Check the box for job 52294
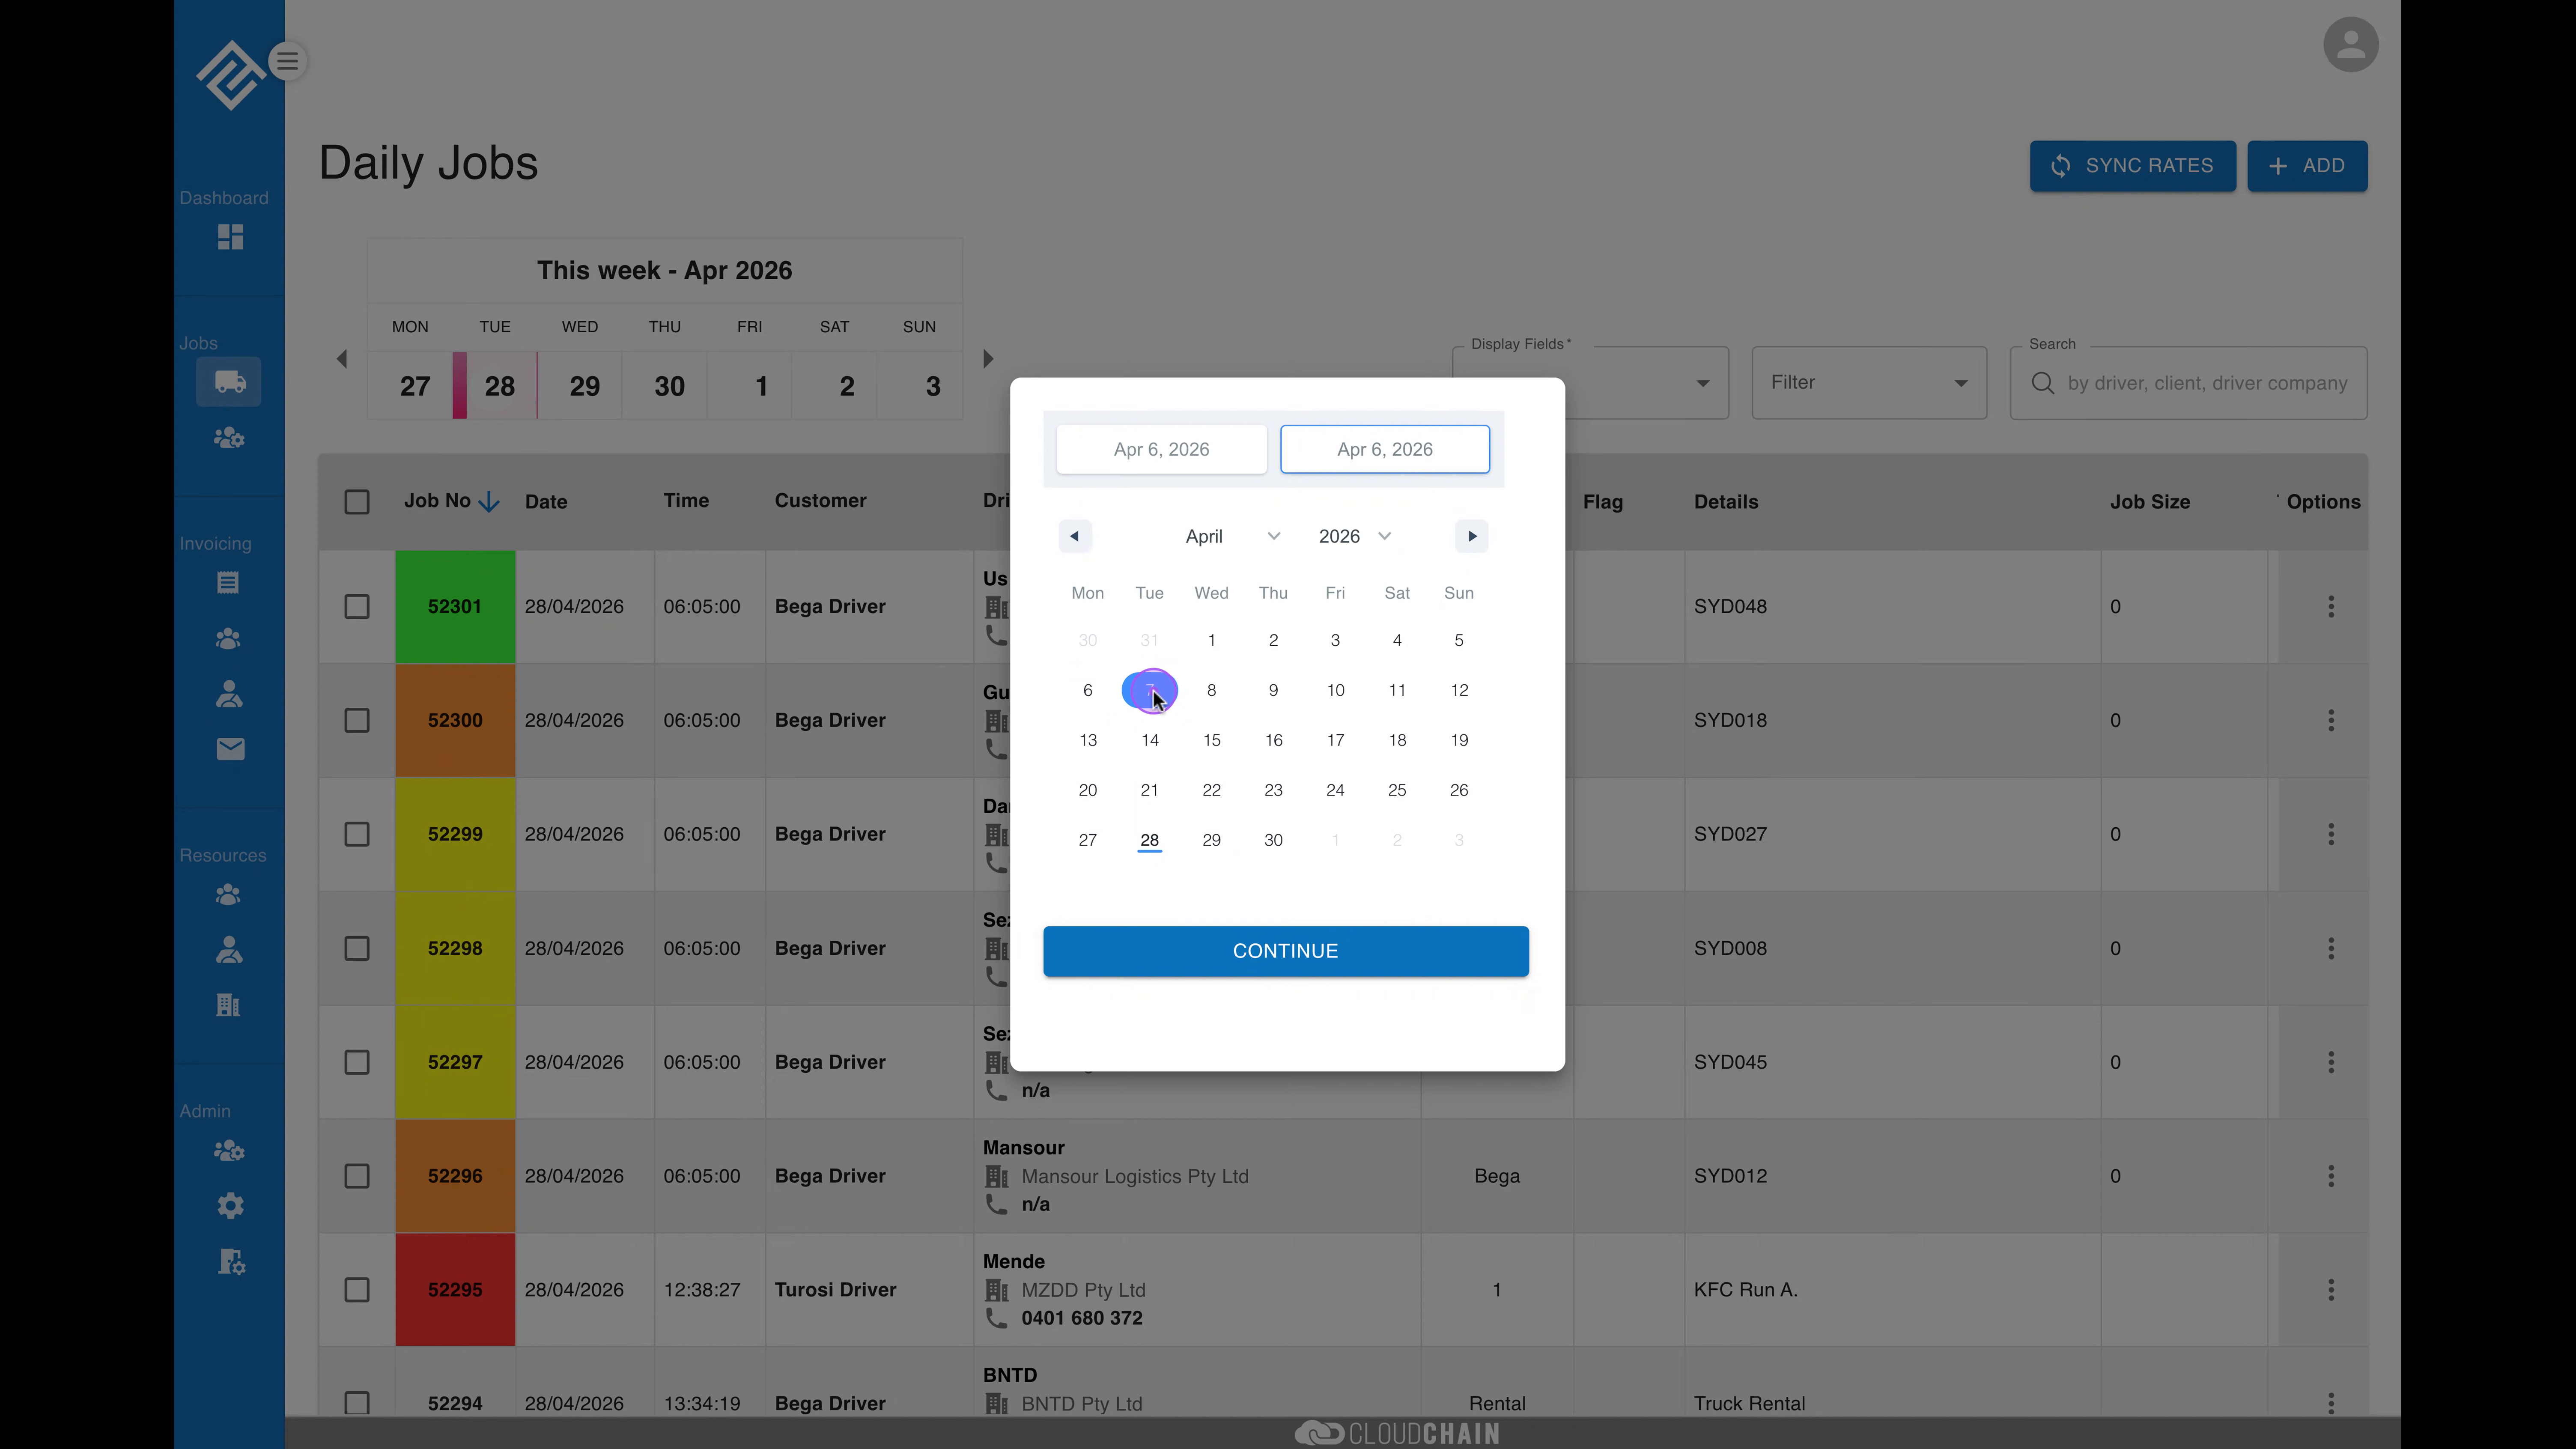Screen dimensions: 2576x1449 click(357, 1404)
